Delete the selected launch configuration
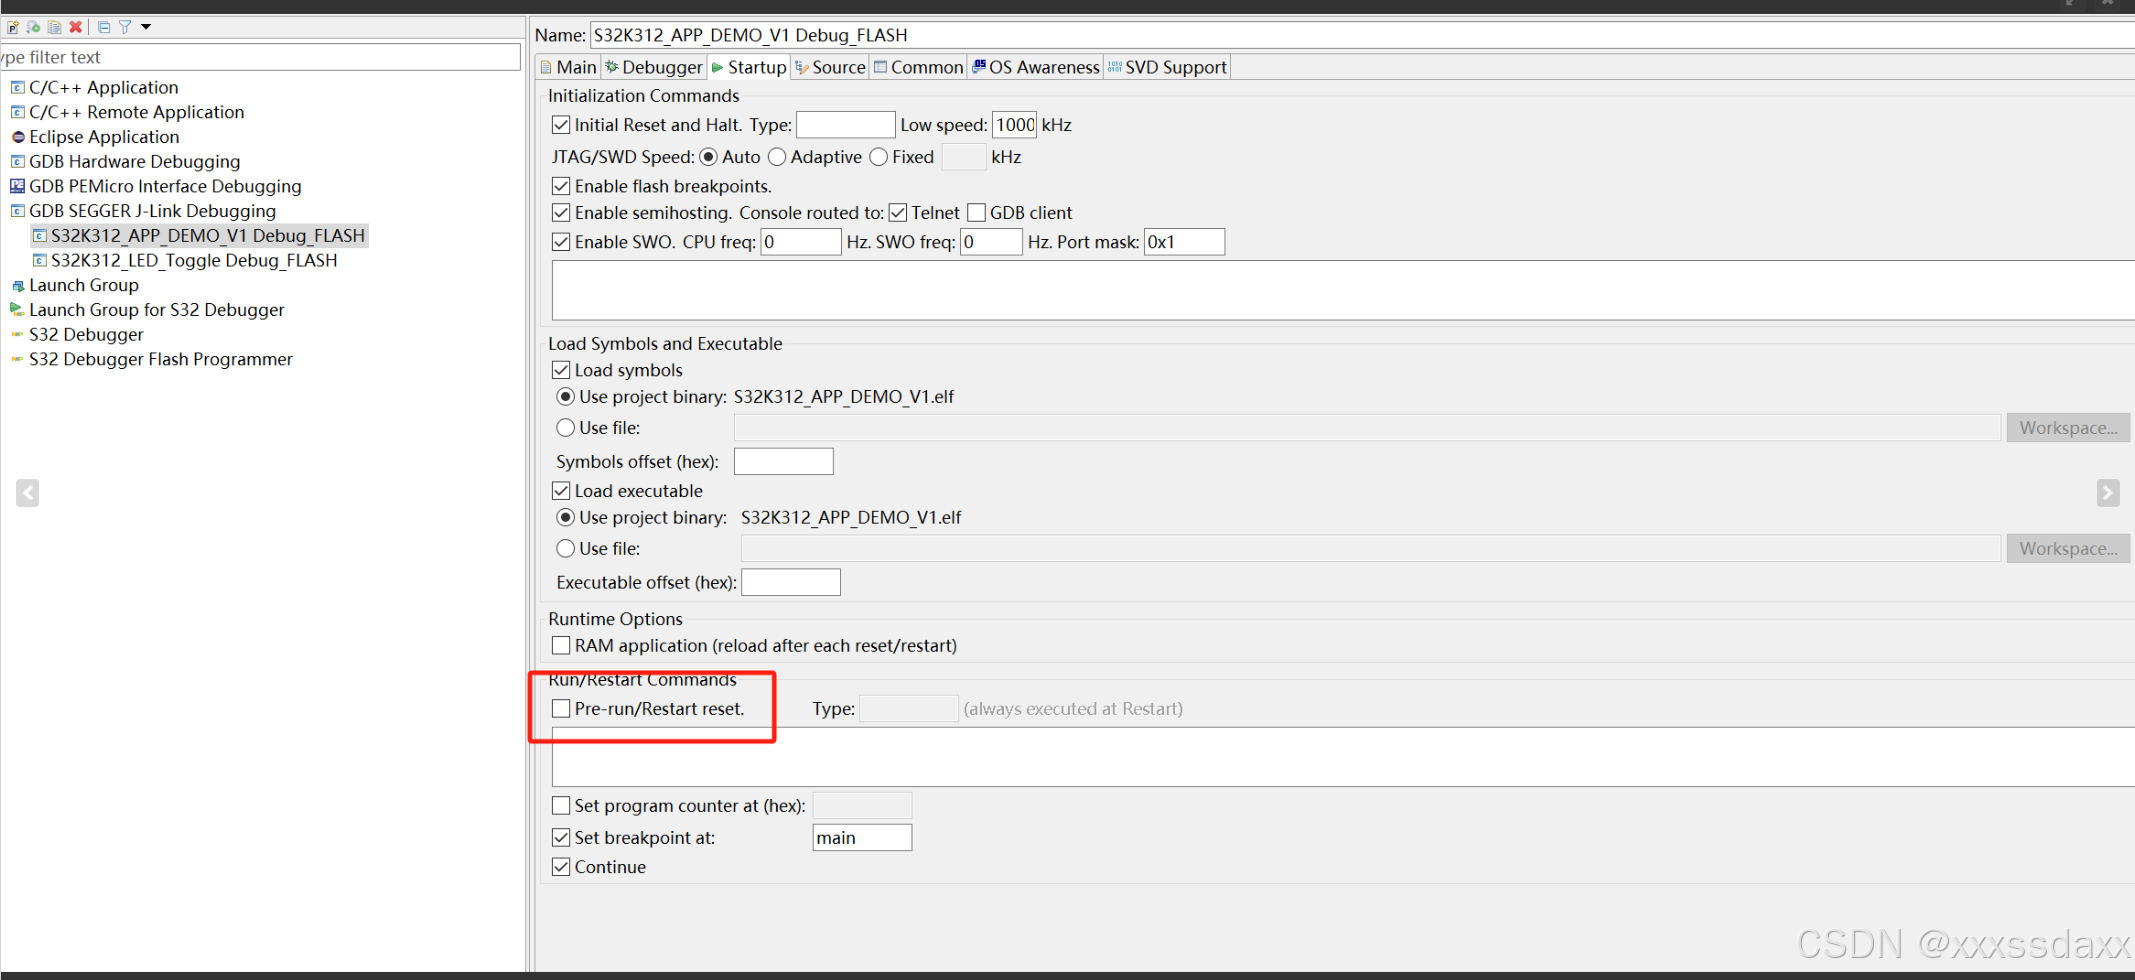The width and height of the screenshot is (2135, 980). pos(75,27)
